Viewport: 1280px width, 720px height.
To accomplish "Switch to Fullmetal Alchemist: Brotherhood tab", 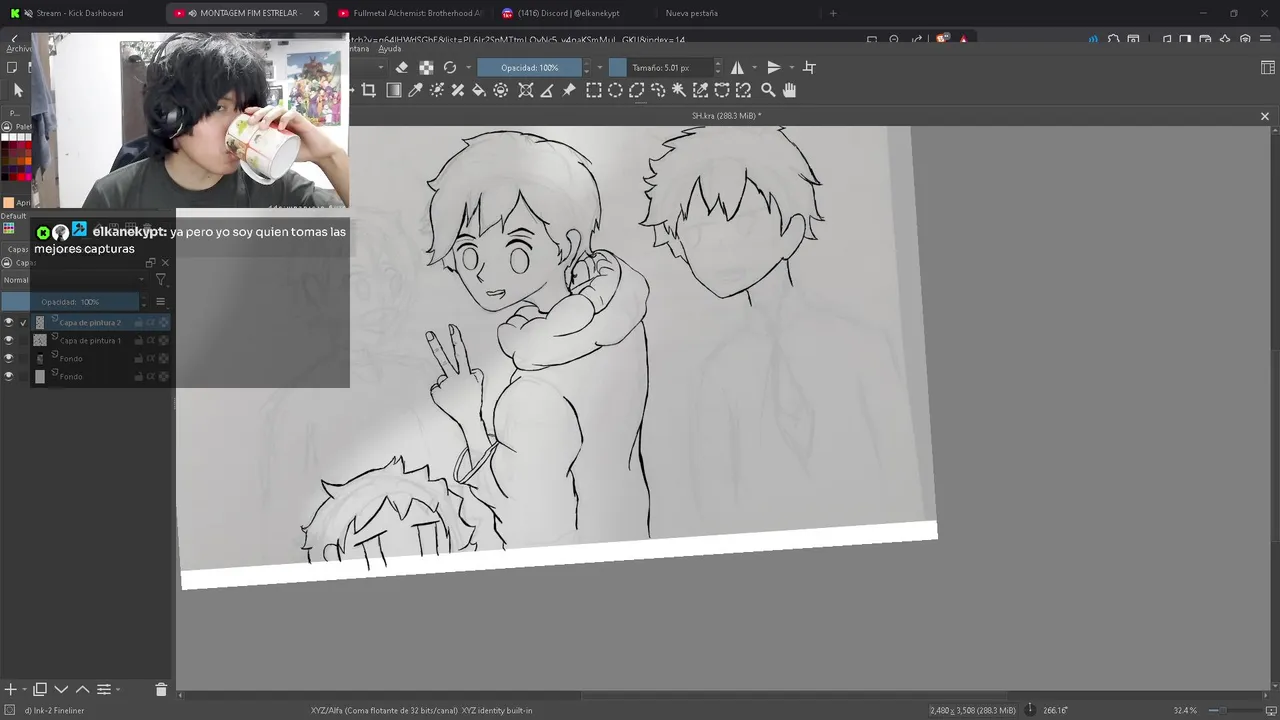I will click(410, 13).
